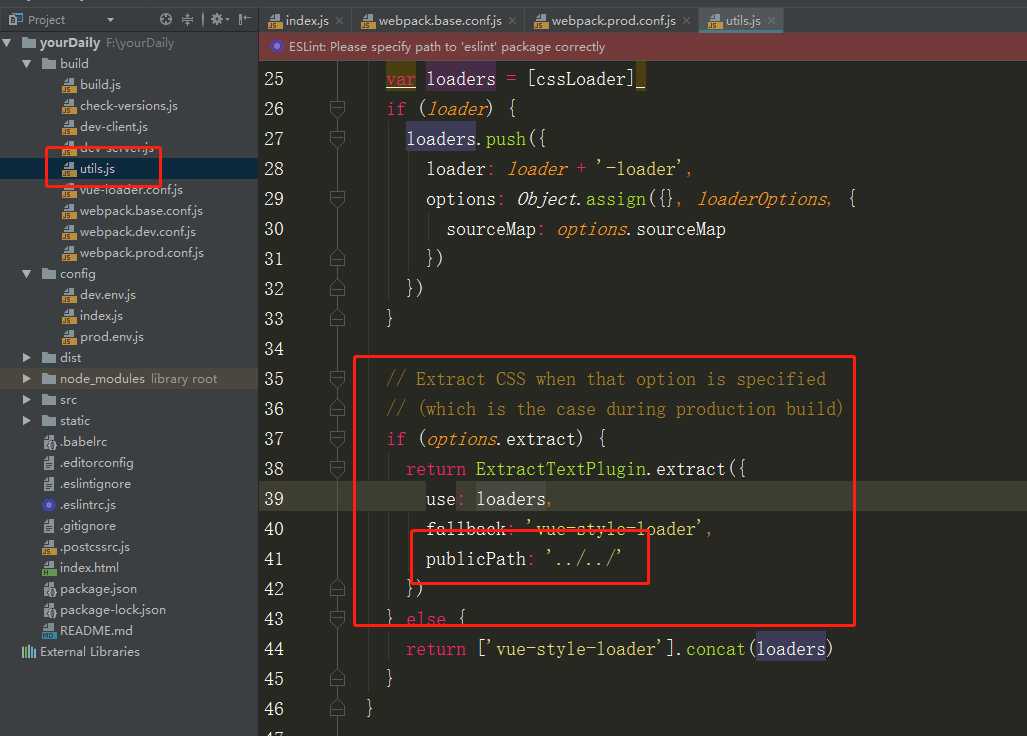Image resolution: width=1027 pixels, height=736 pixels.
Task: Select dev-client.js file
Action: pos(113,127)
